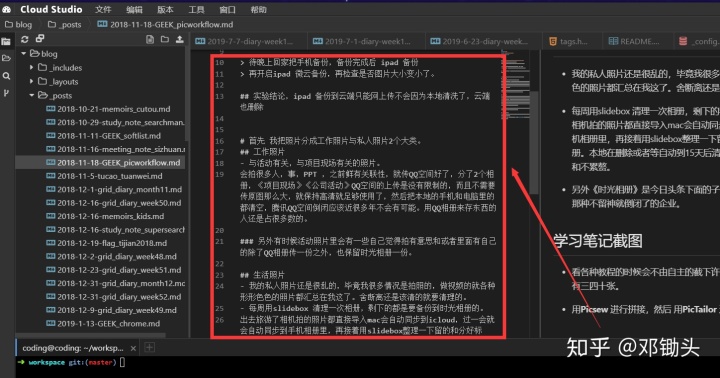Create a new file via toolbar icon
Viewport: 720px width, 378px height.
[x=150, y=39]
